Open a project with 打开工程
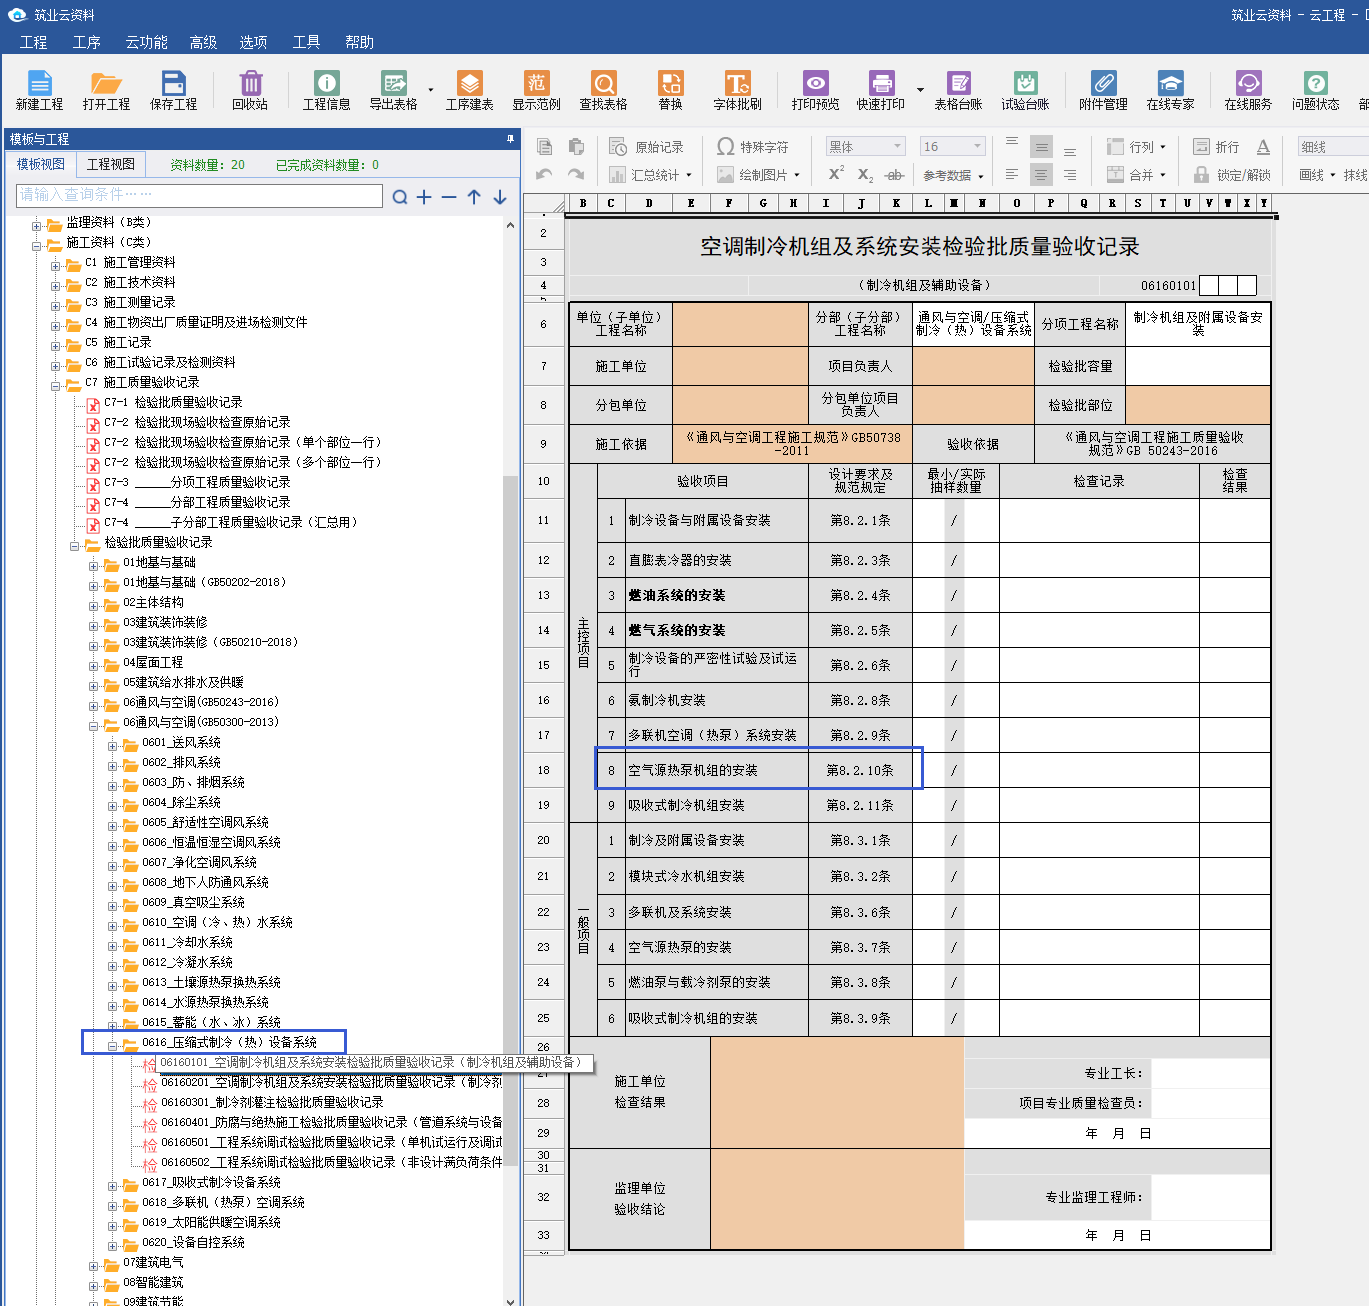 [106, 90]
